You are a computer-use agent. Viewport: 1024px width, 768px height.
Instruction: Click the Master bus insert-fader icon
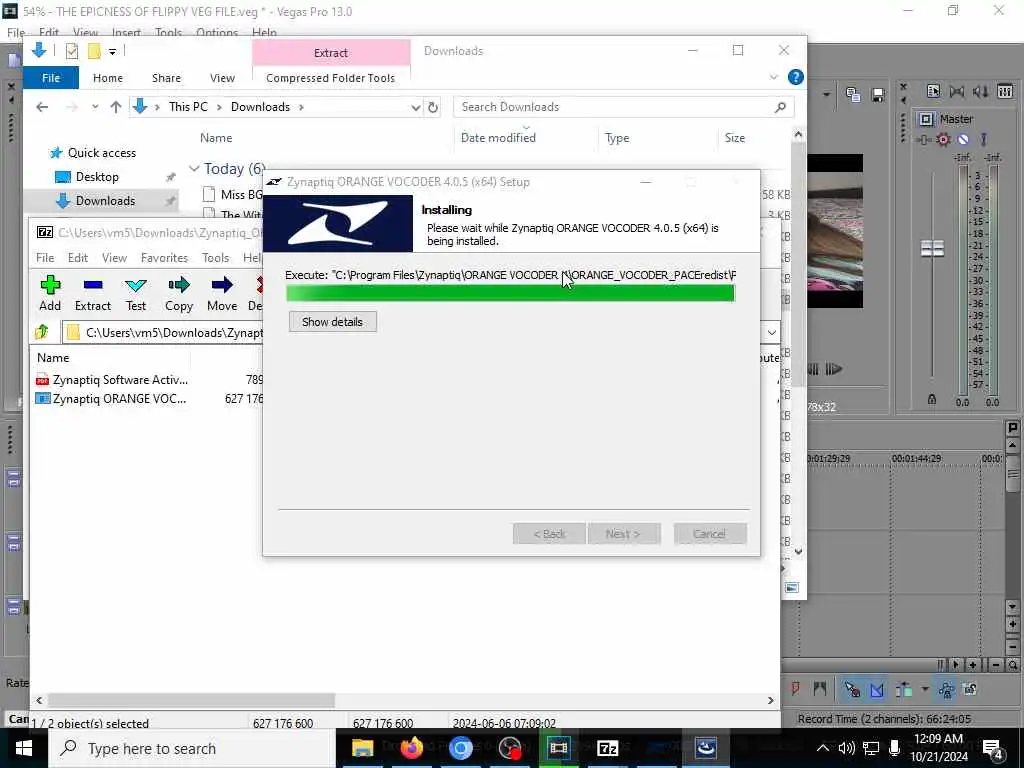[923, 139]
